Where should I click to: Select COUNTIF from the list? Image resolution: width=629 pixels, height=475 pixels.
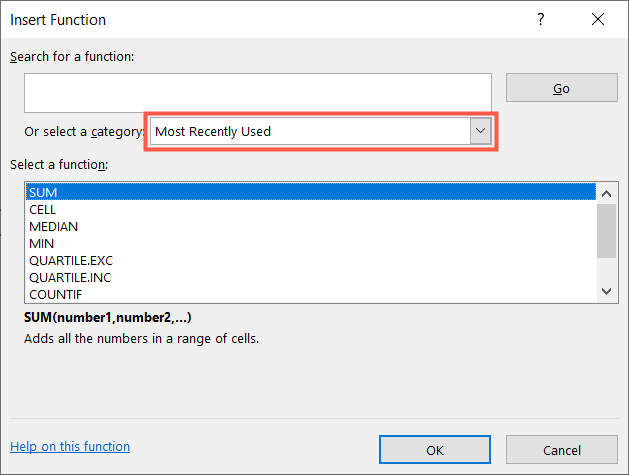(x=56, y=294)
